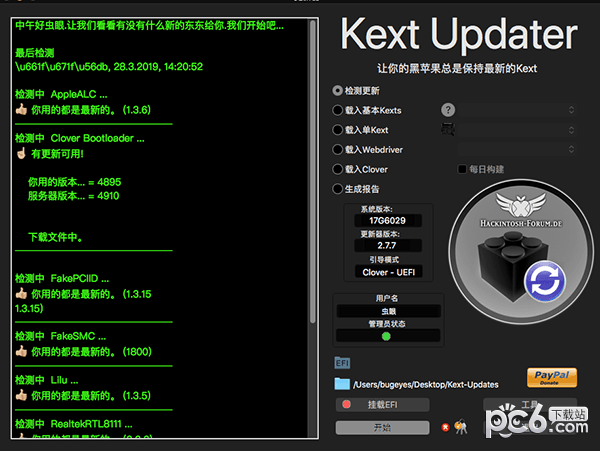Click the thumbs-up icon under AppleALC
The width and height of the screenshot is (600, 451).
[x=21, y=110]
